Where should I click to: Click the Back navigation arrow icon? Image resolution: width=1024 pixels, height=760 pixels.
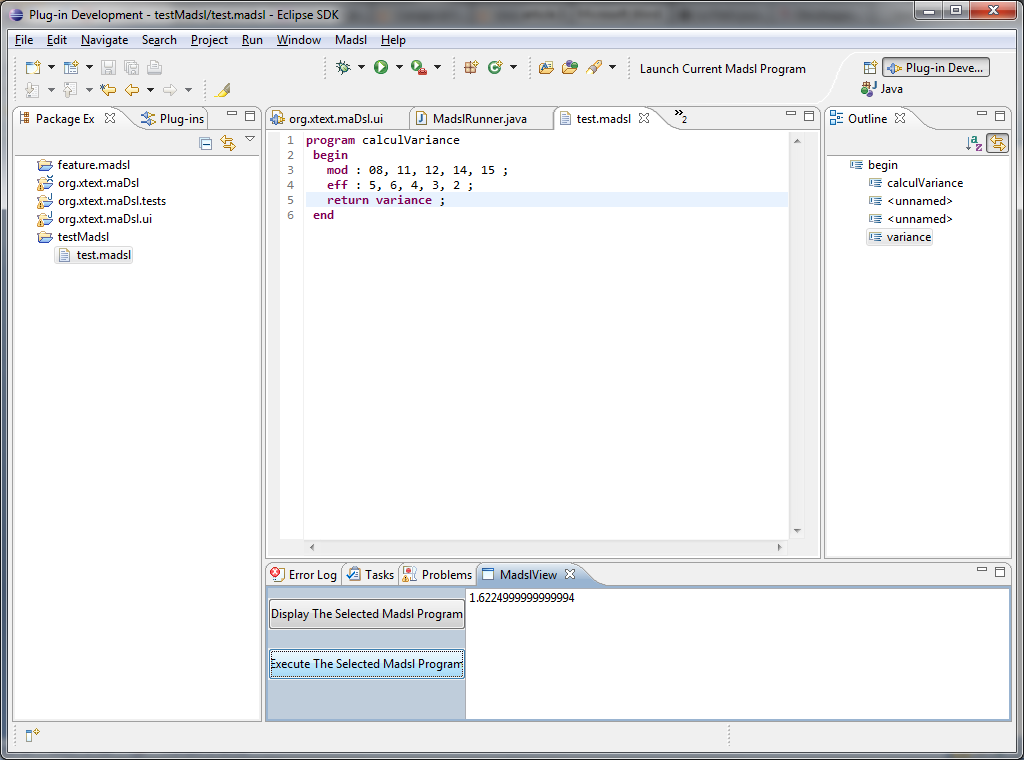pos(132,90)
